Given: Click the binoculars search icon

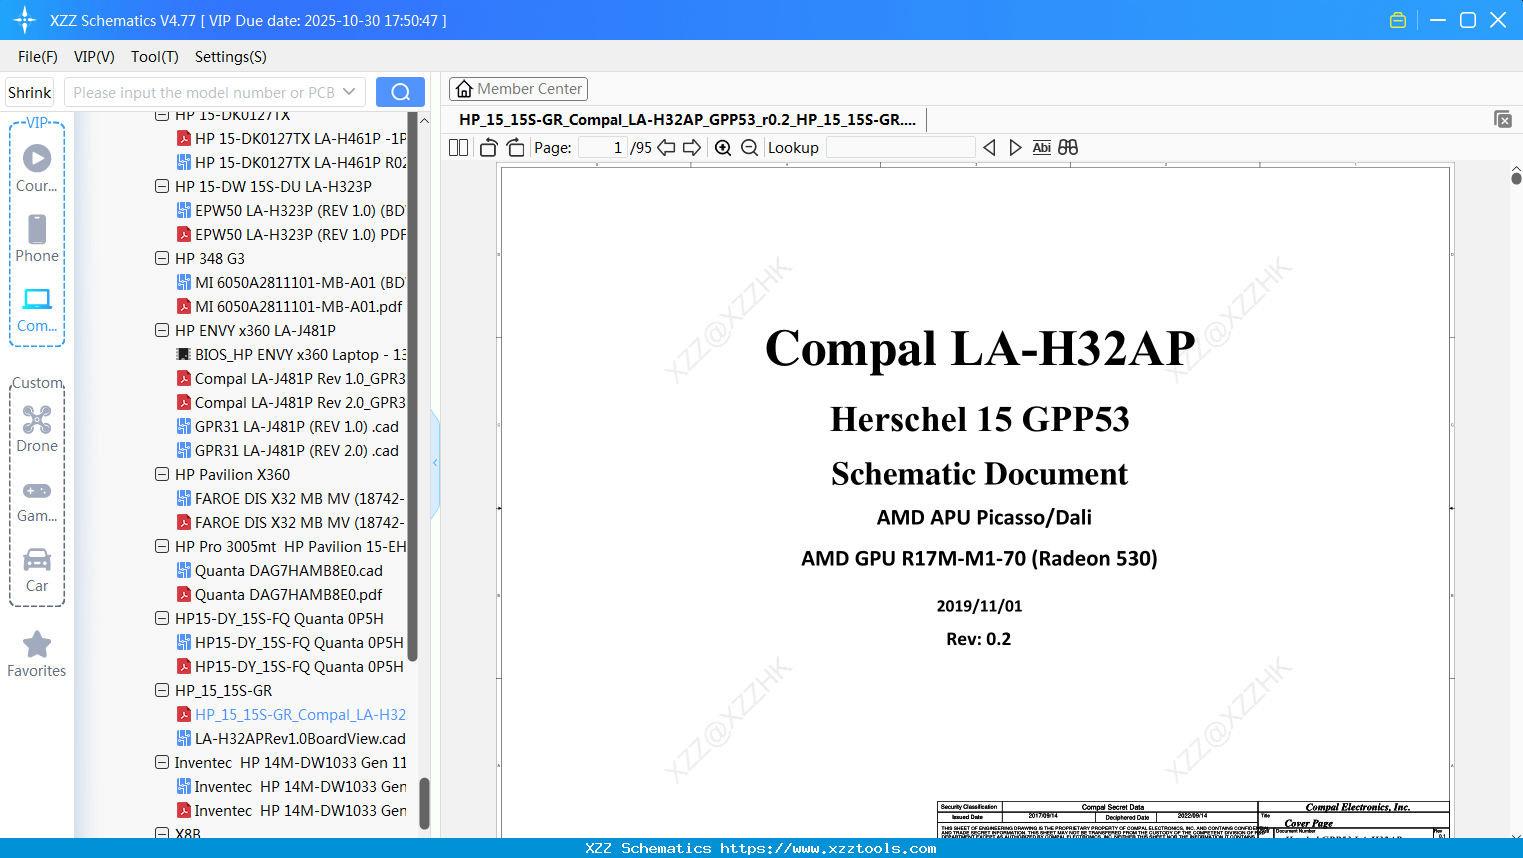Looking at the screenshot, I should point(1068,147).
